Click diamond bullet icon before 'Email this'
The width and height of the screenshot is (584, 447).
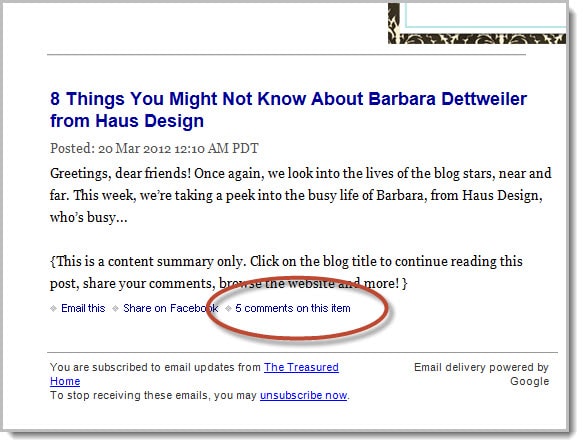pyautogui.click(x=54, y=308)
